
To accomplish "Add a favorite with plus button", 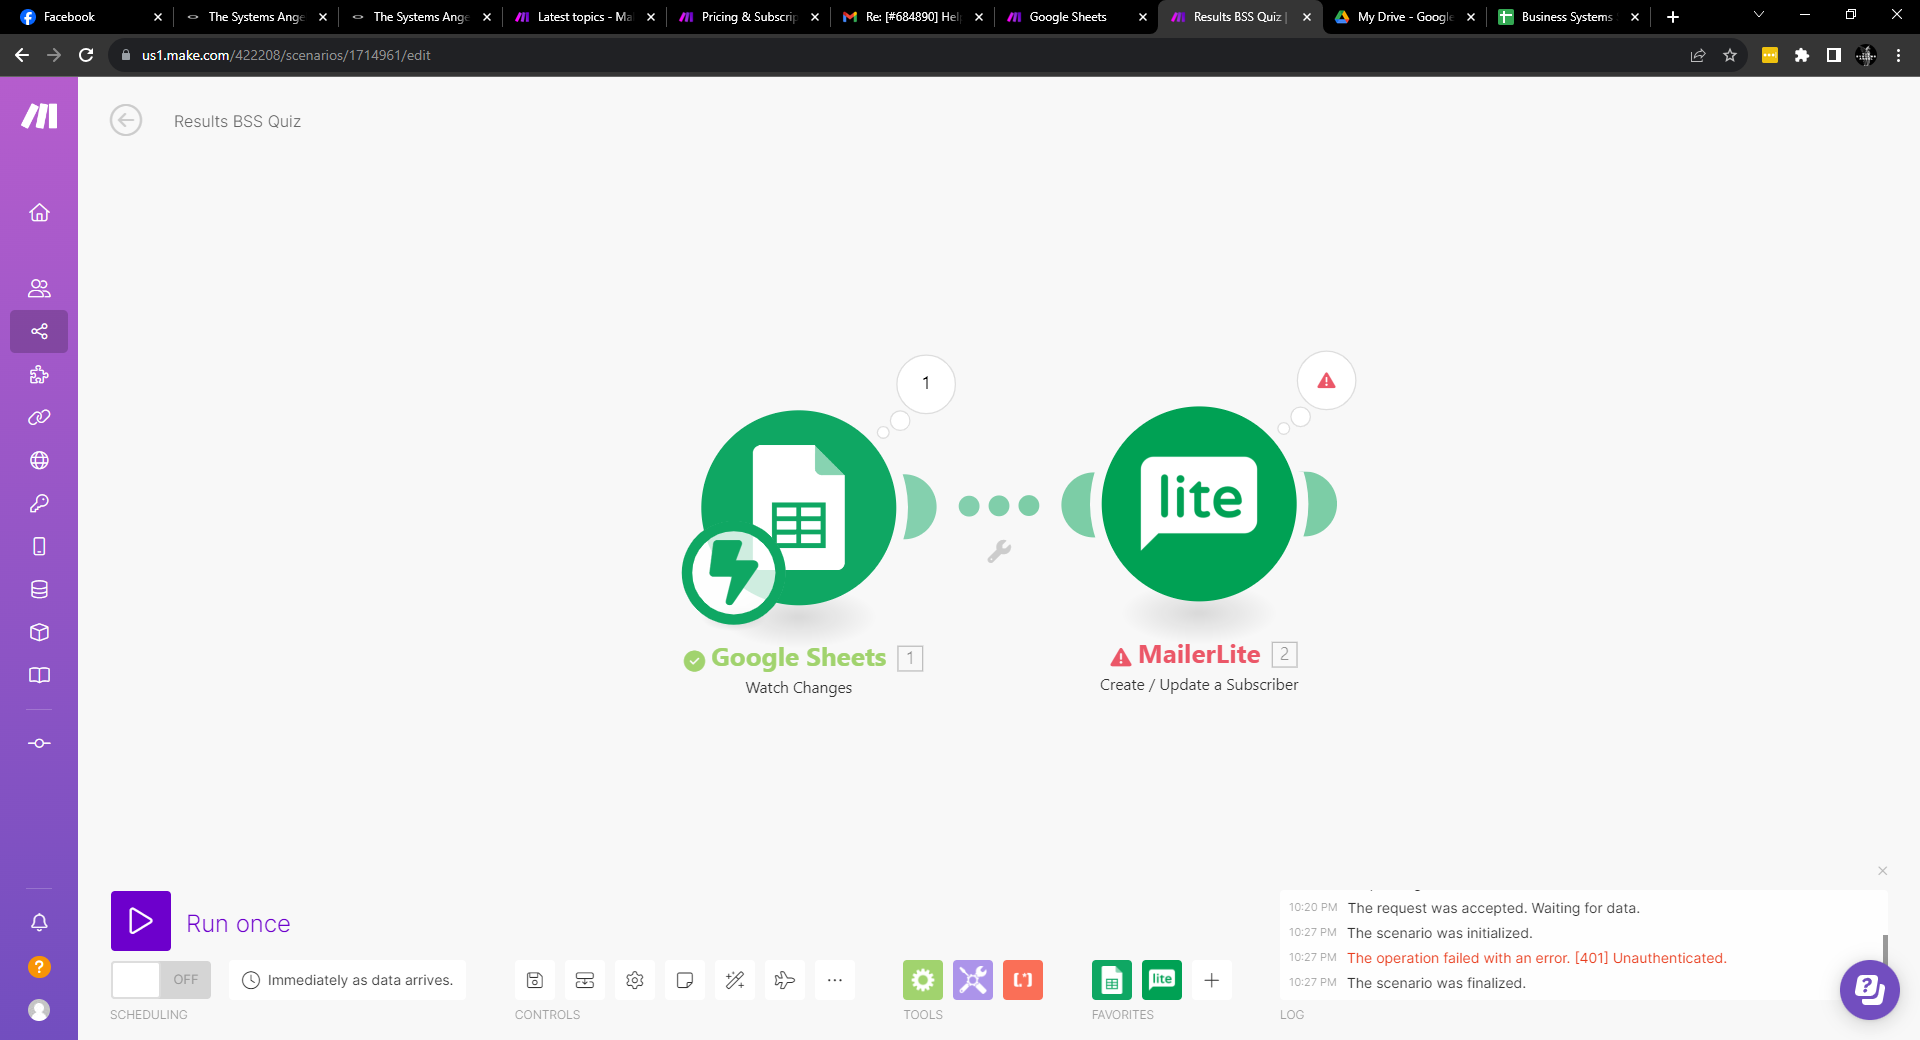I will coord(1212,980).
